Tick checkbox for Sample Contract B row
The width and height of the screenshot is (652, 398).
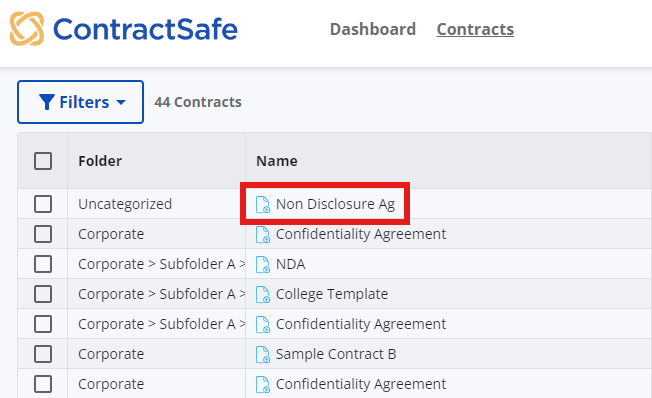pyautogui.click(x=43, y=354)
